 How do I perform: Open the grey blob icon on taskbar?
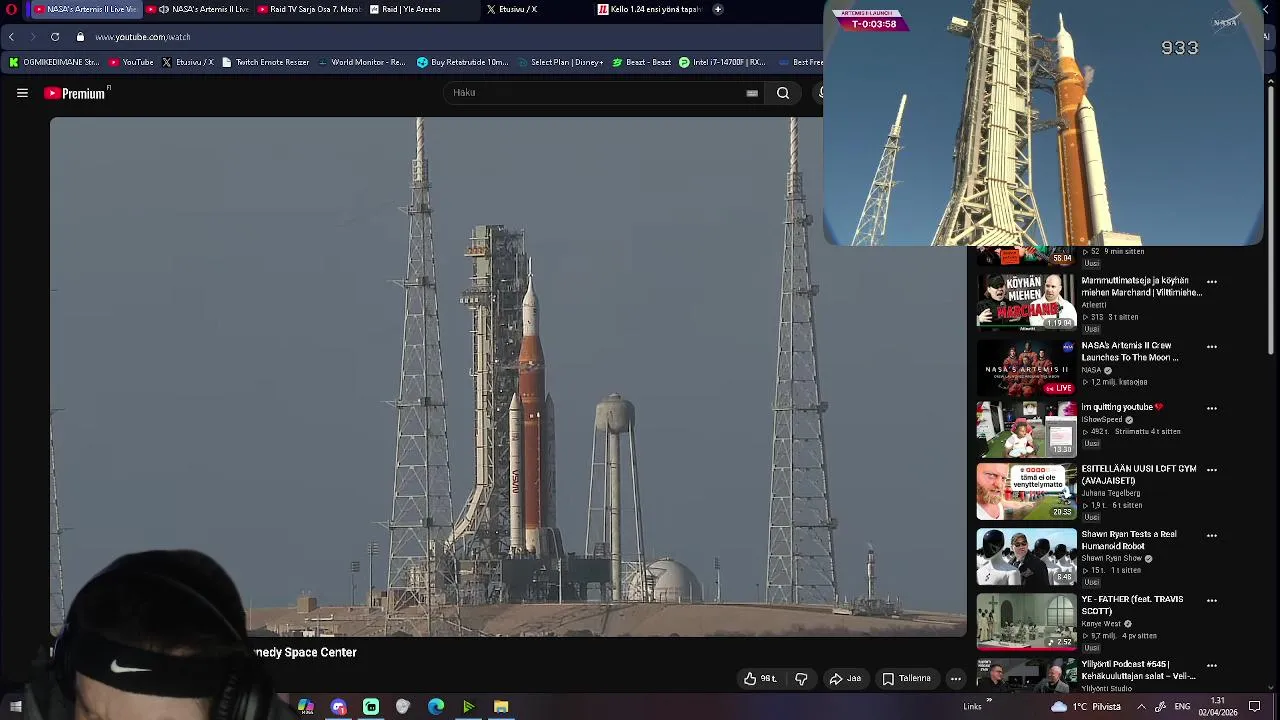403,707
